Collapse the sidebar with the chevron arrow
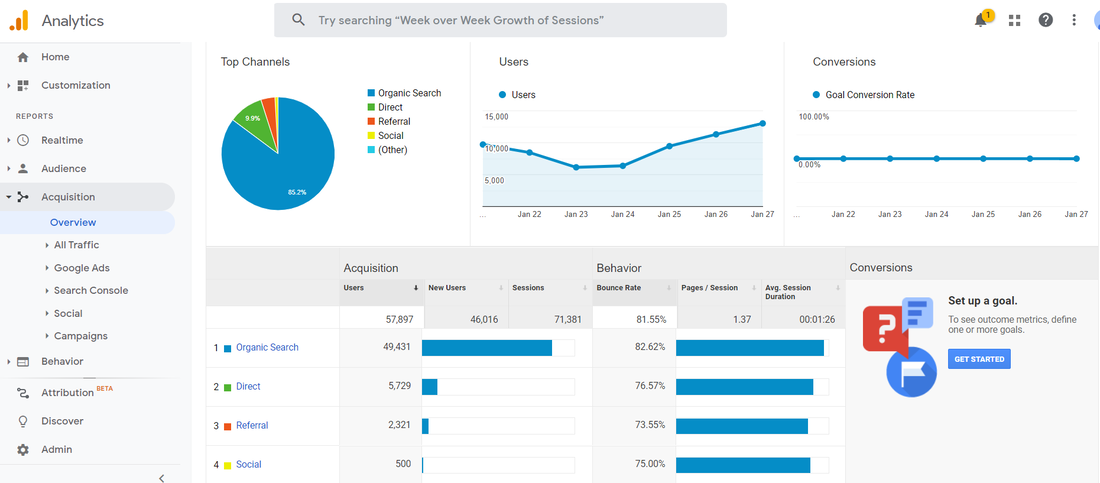 161,478
